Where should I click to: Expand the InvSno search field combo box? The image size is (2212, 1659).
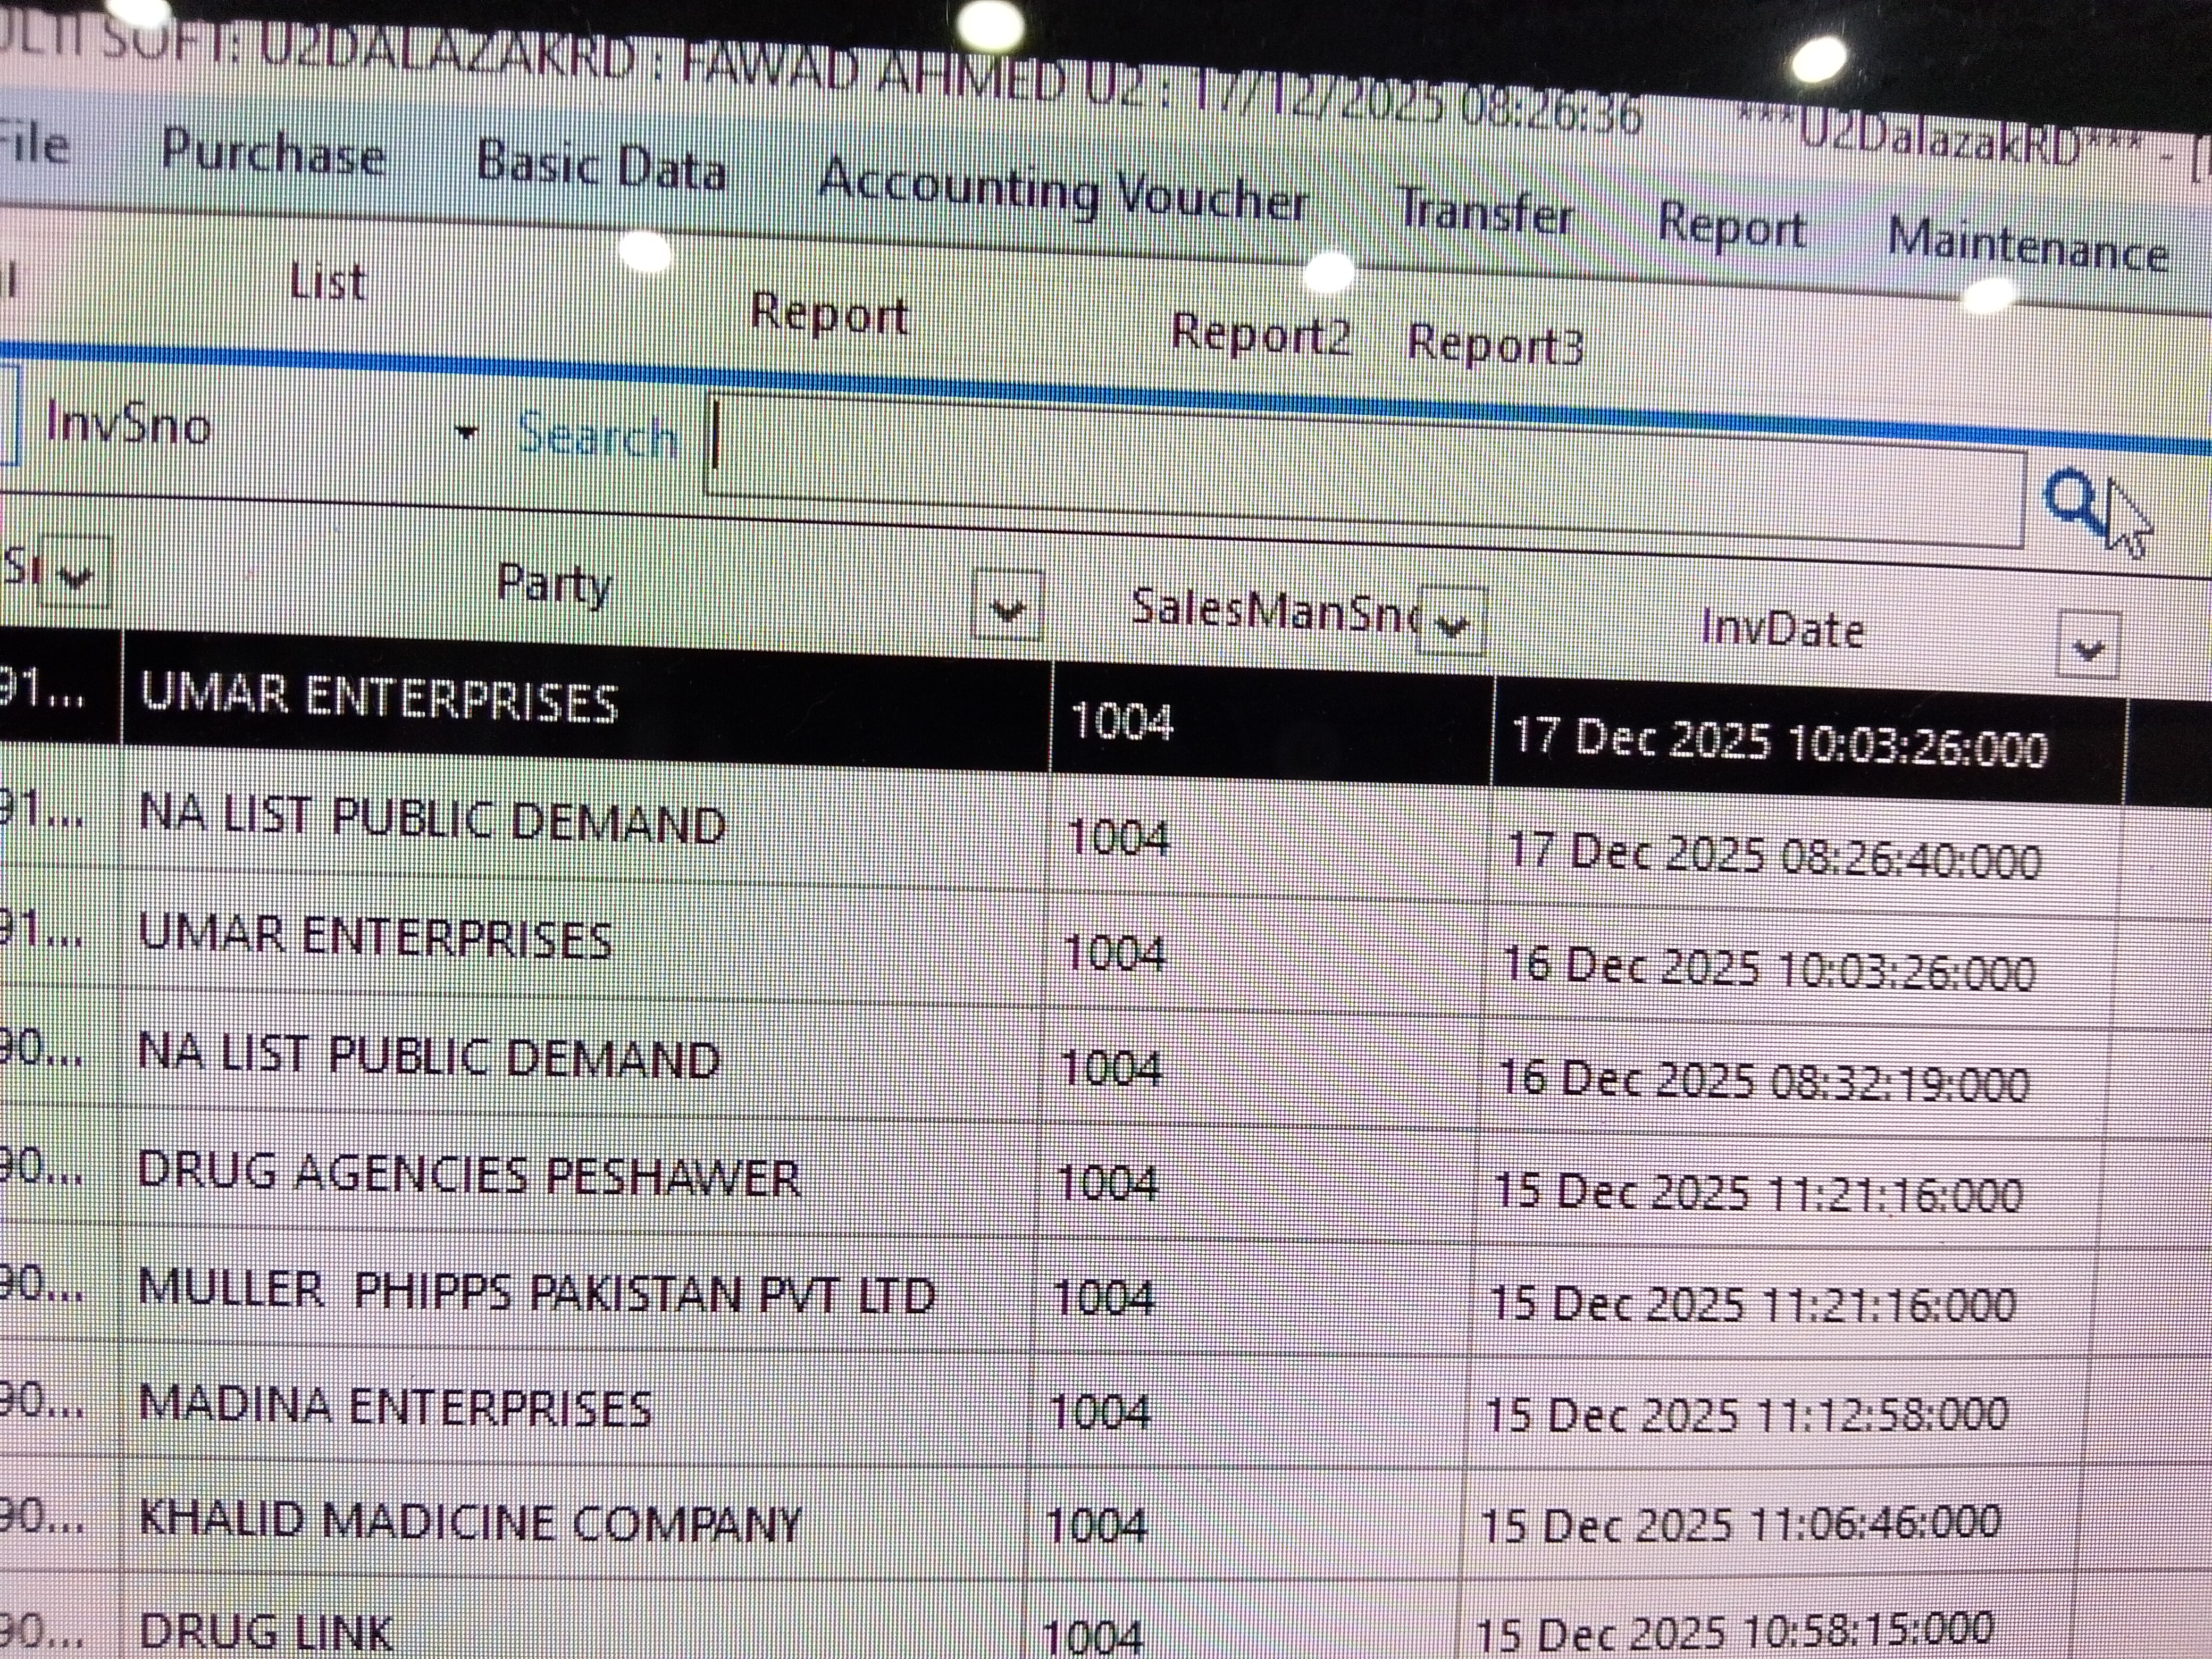click(x=466, y=432)
